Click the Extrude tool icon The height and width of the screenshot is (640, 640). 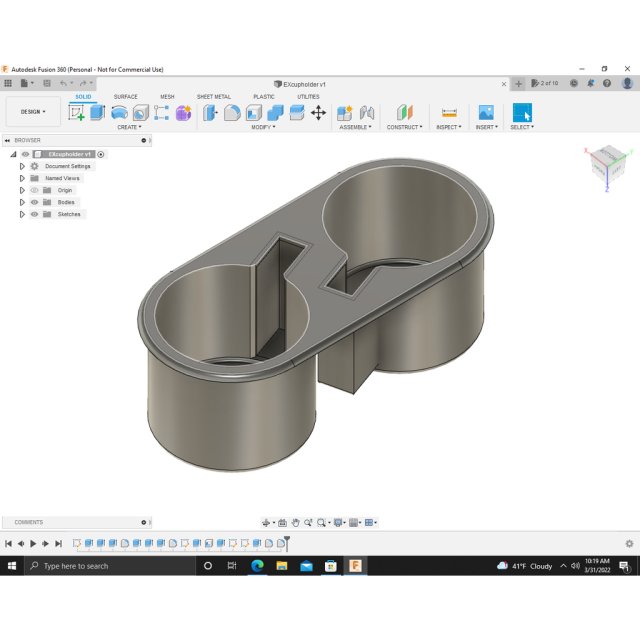click(98, 113)
